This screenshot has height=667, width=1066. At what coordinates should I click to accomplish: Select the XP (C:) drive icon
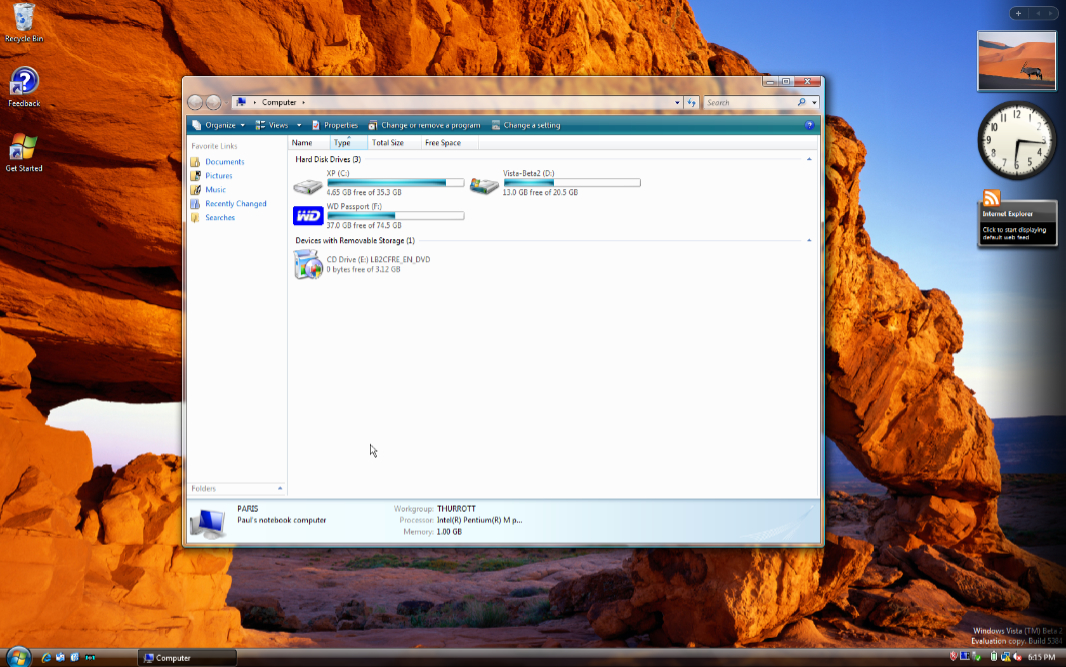pos(308,186)
